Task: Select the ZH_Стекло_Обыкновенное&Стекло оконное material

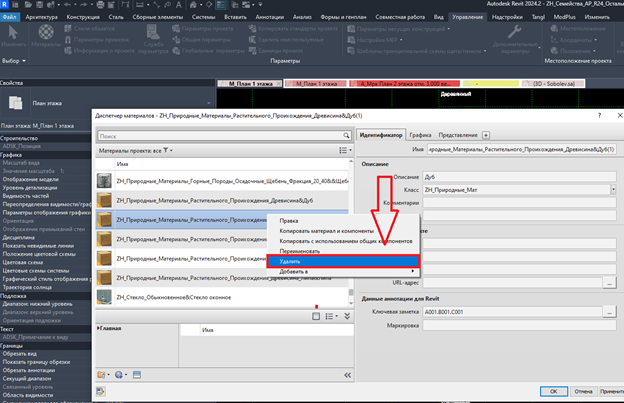Action: coord(222,297)
